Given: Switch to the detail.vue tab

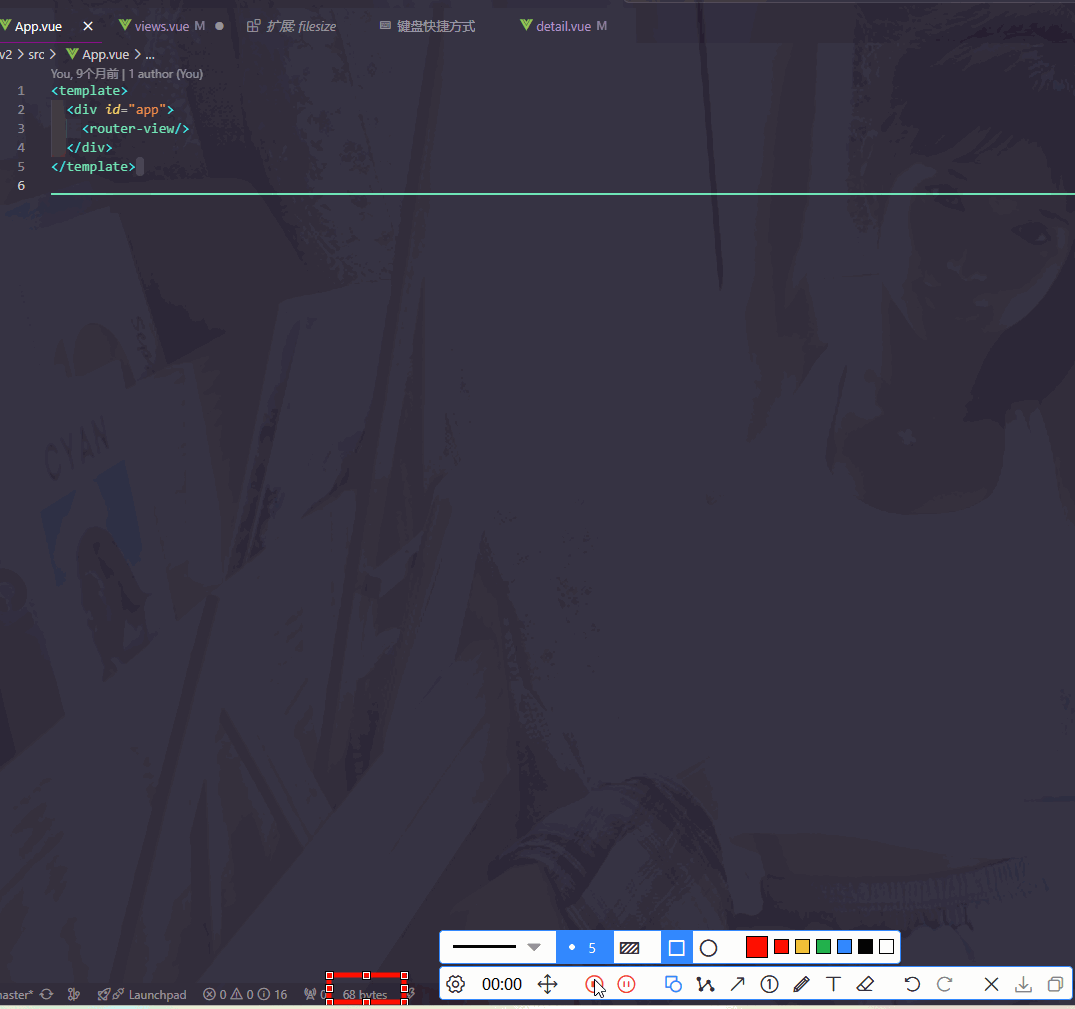Looking at the screenshot, I should pos(564,26).
